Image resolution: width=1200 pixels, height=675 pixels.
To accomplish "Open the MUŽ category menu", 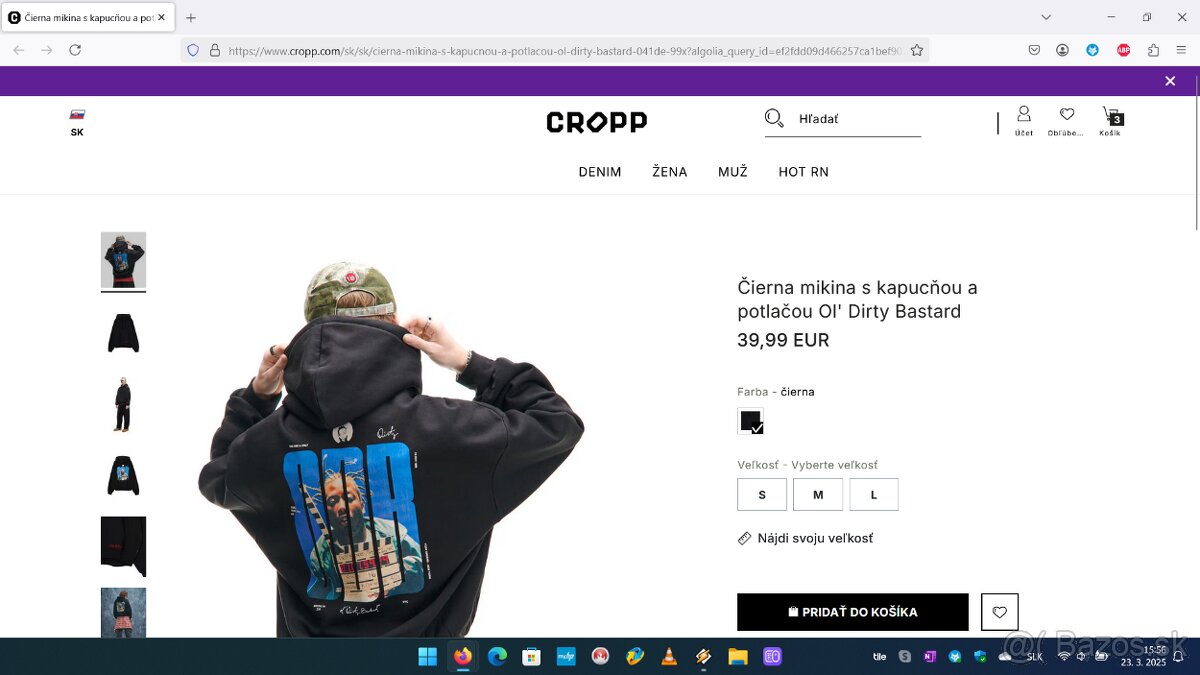I will pos(733,172).
